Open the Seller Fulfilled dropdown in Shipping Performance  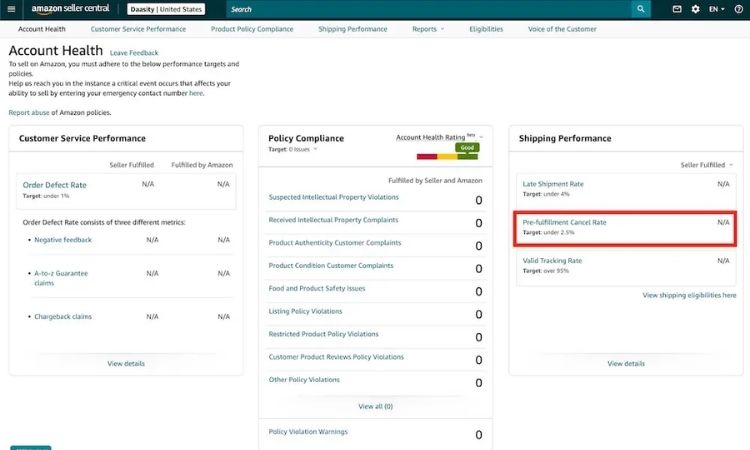[x=707, y=165]
